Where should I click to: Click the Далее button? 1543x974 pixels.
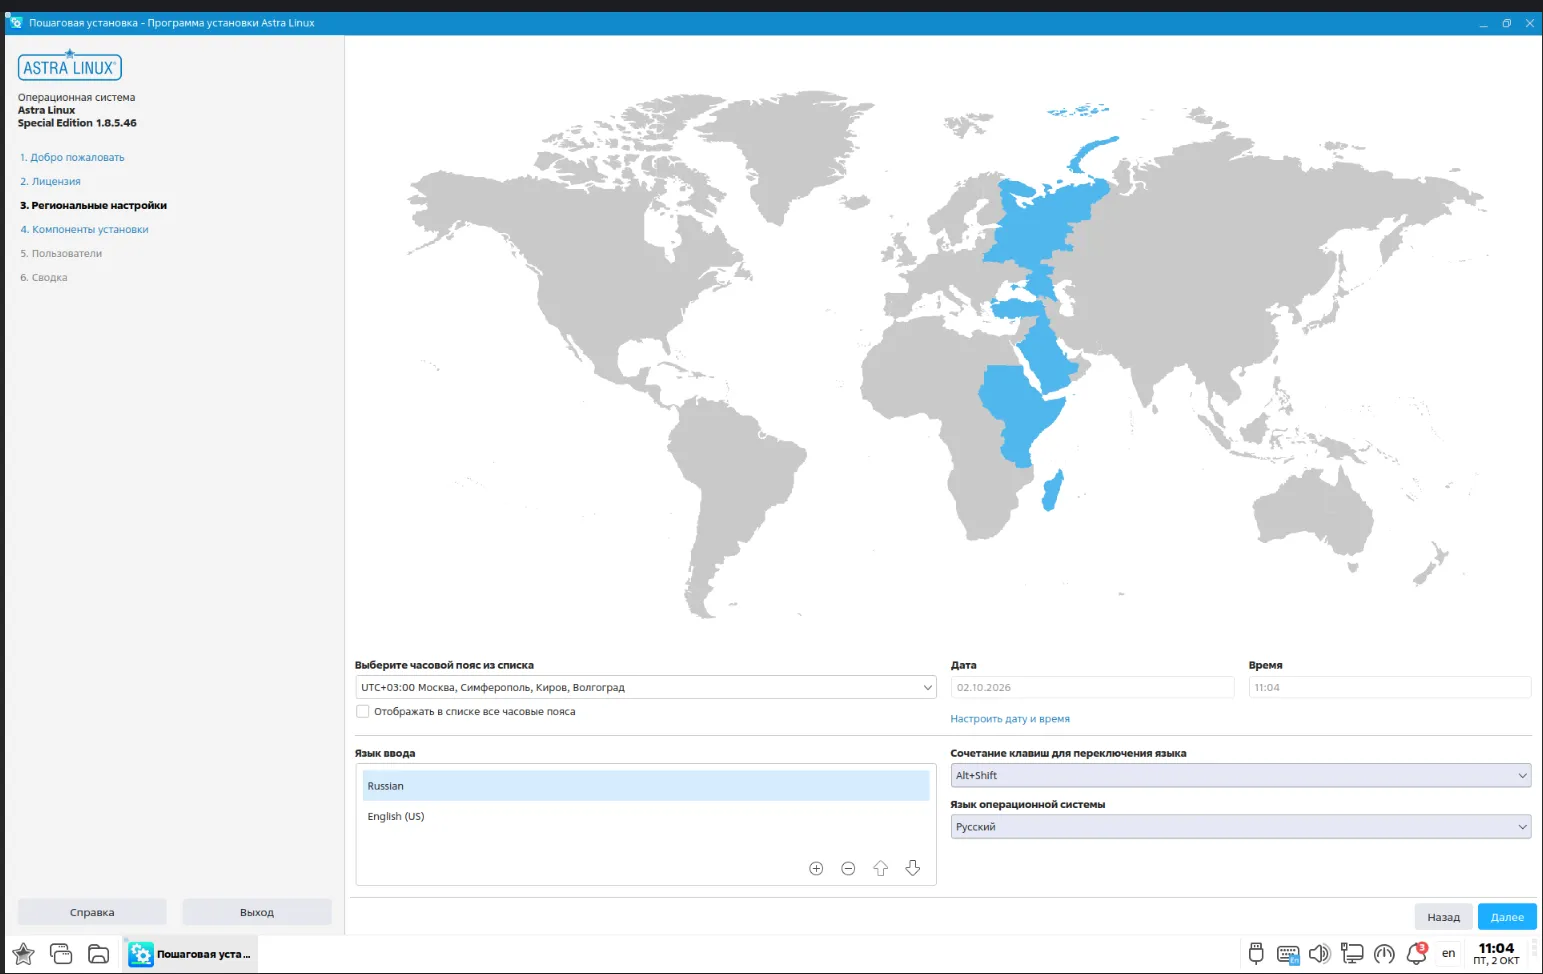[1507, 916]
